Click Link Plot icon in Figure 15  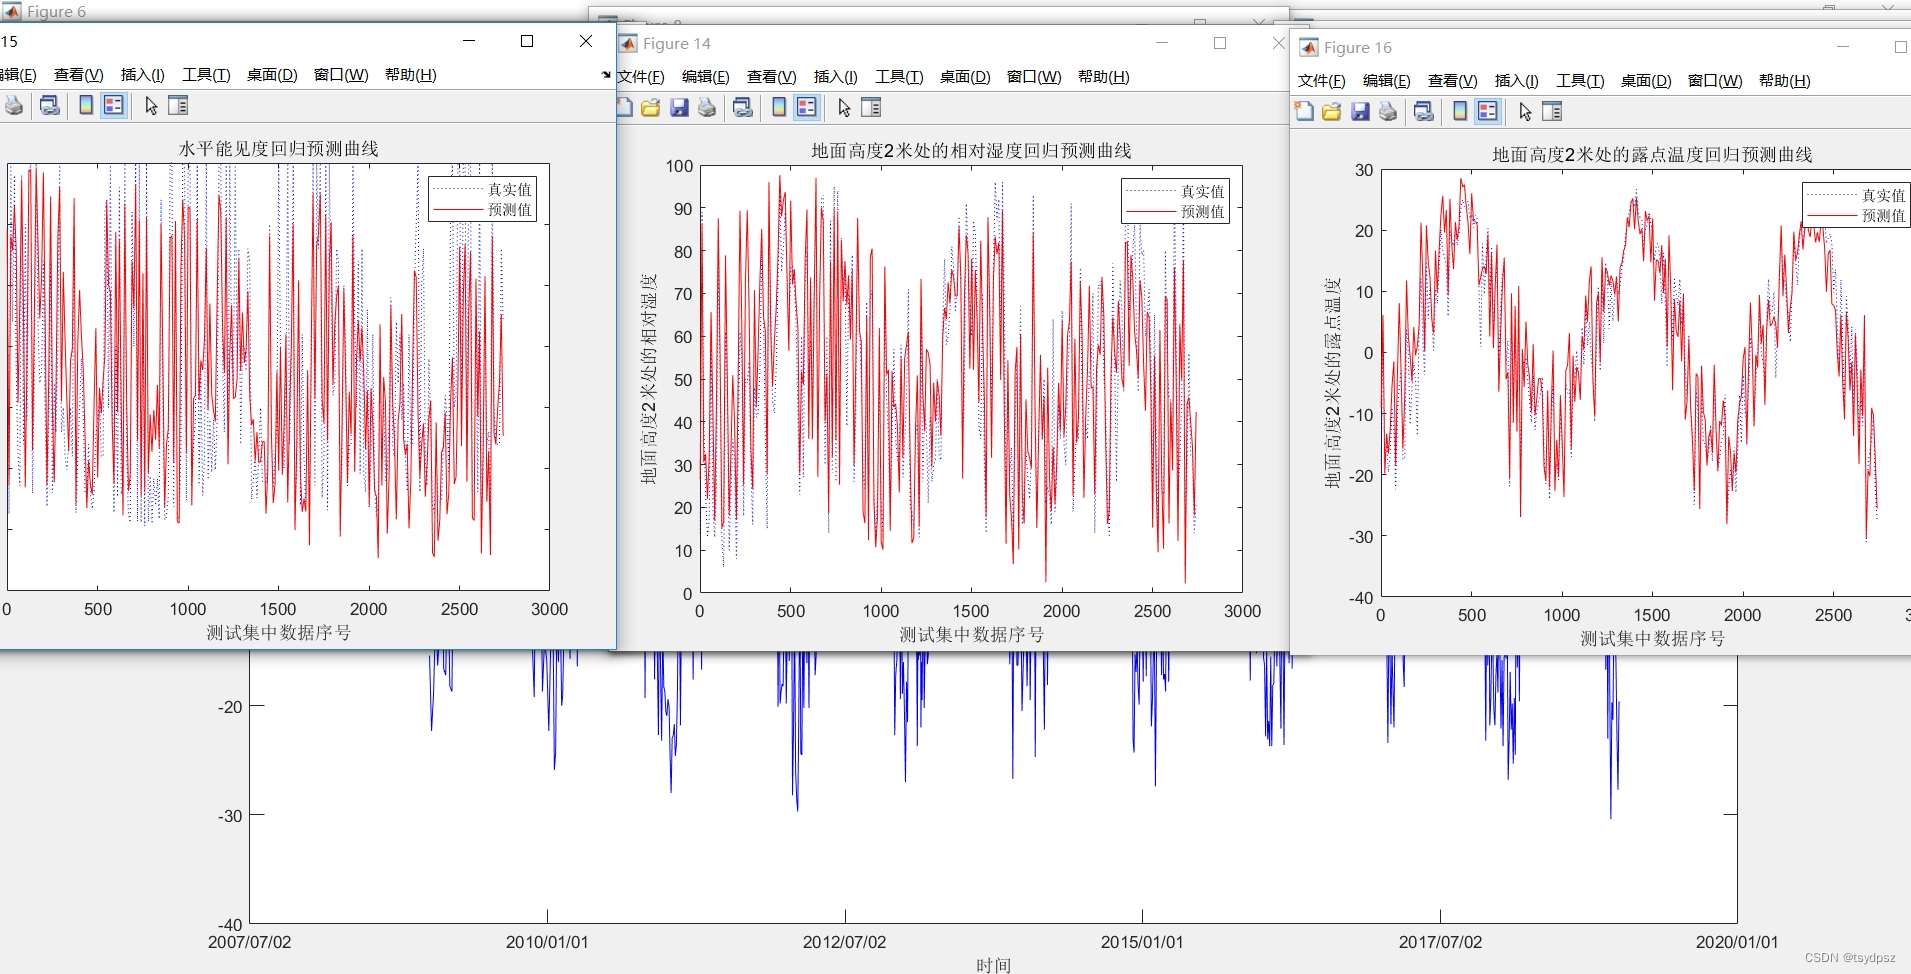50,105
